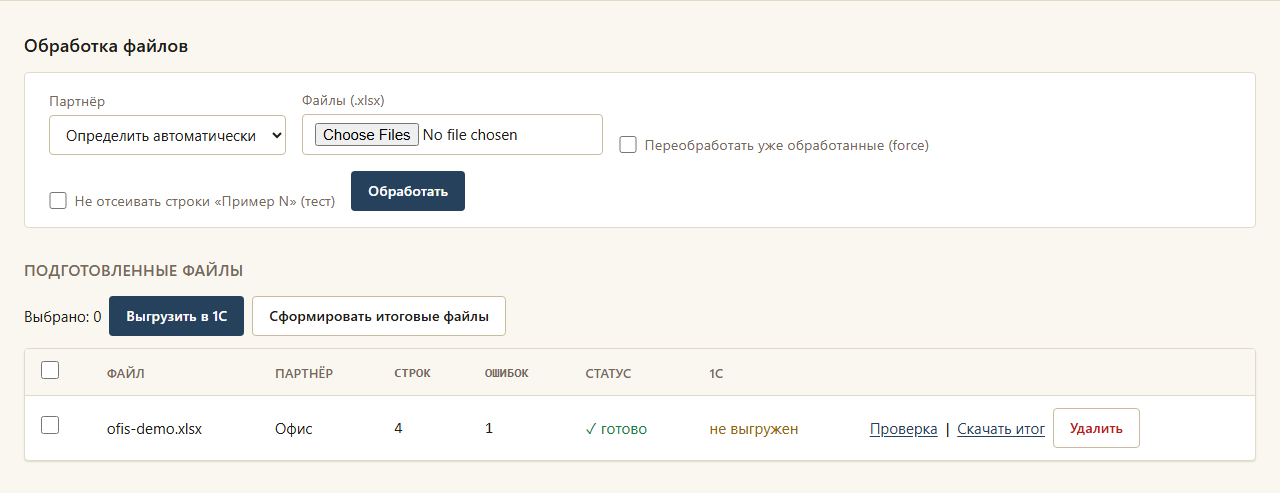Click the partner cell 'Офис'
Image resolution: width=1280 pixels, height=493 pixels.
pos(294,429)
